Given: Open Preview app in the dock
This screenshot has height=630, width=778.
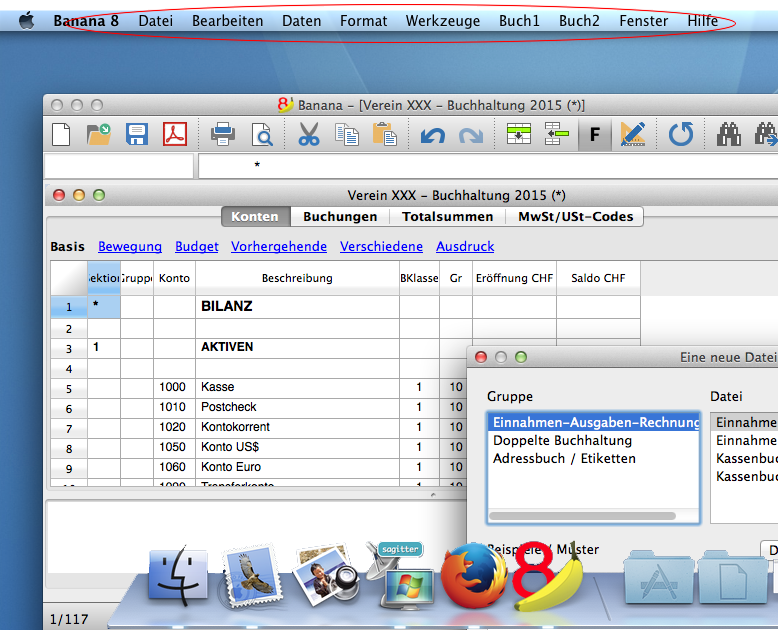Looking at the screenshot, I should pos(325,574).
